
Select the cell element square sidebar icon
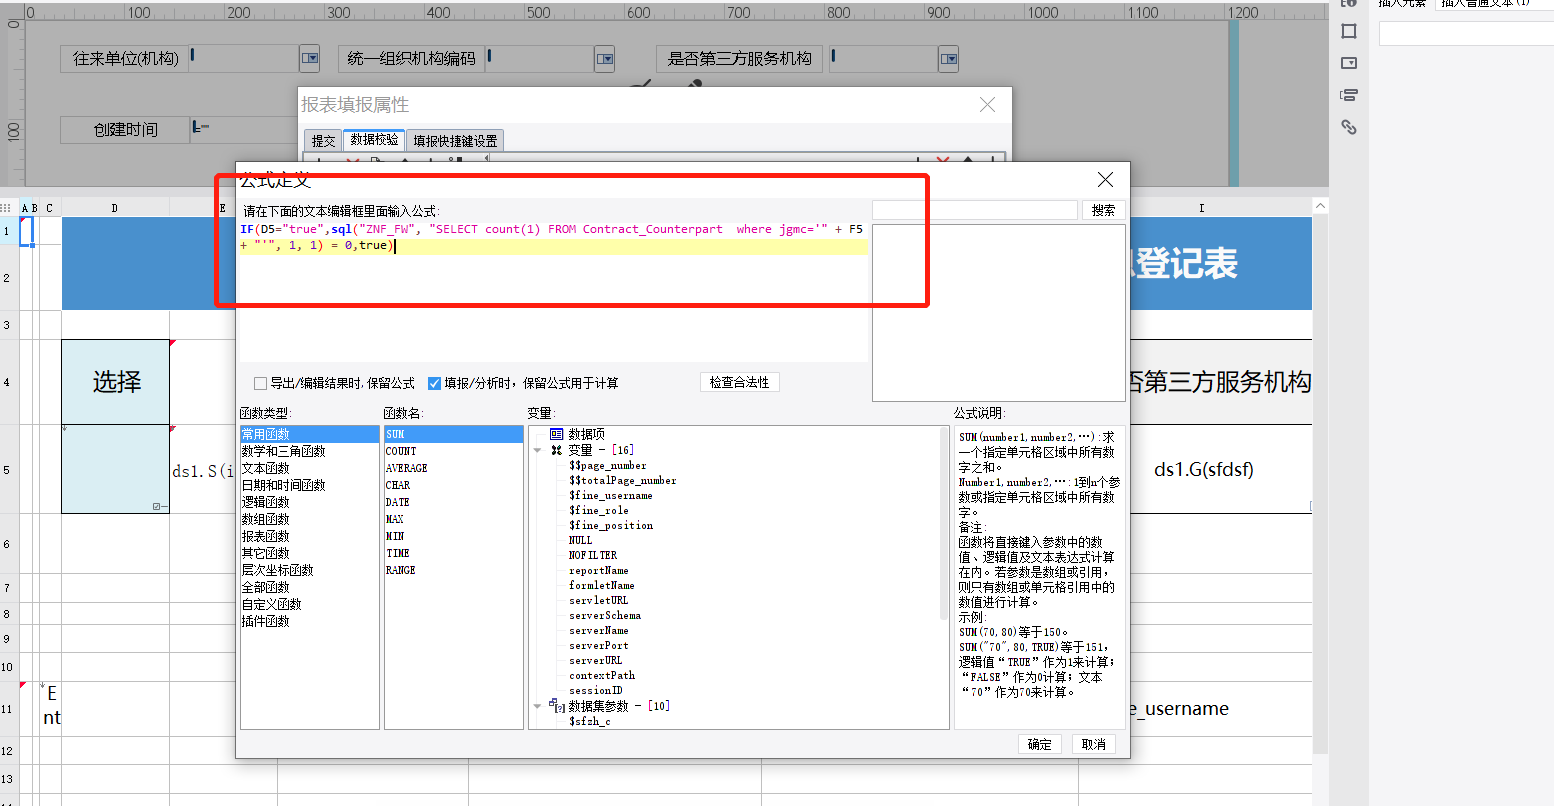point(1349,31)
